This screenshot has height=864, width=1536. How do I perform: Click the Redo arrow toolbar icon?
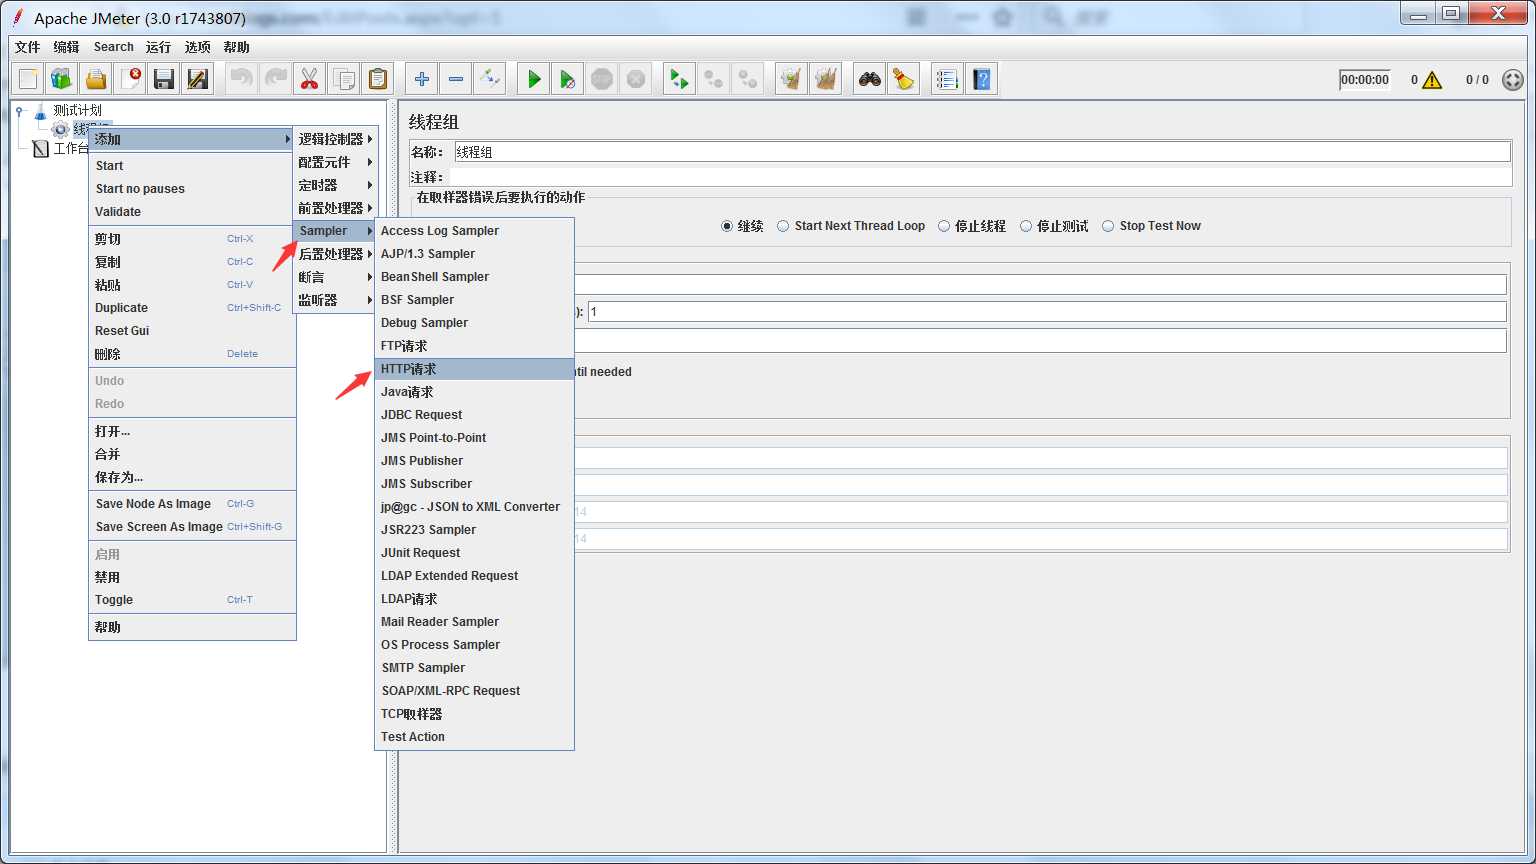[275, 79]
